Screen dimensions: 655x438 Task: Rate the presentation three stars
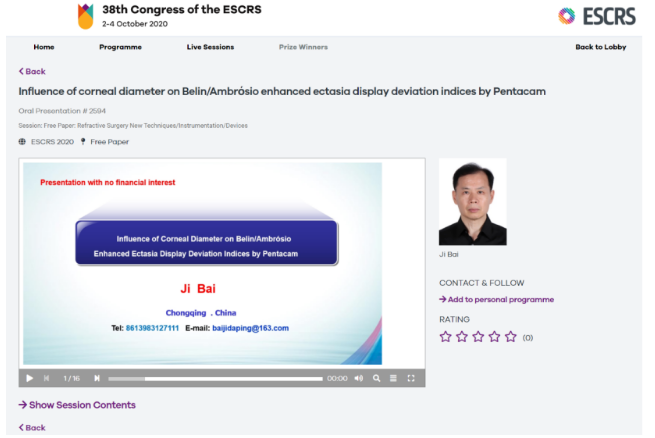(478, 337)
